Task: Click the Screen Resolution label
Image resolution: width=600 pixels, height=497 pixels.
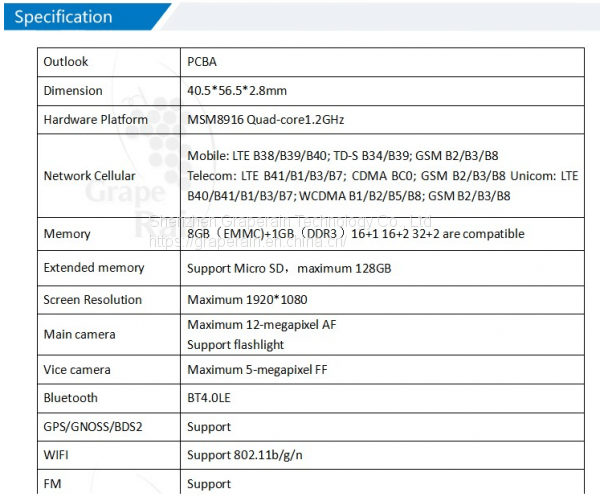Action: click(93, 300)
